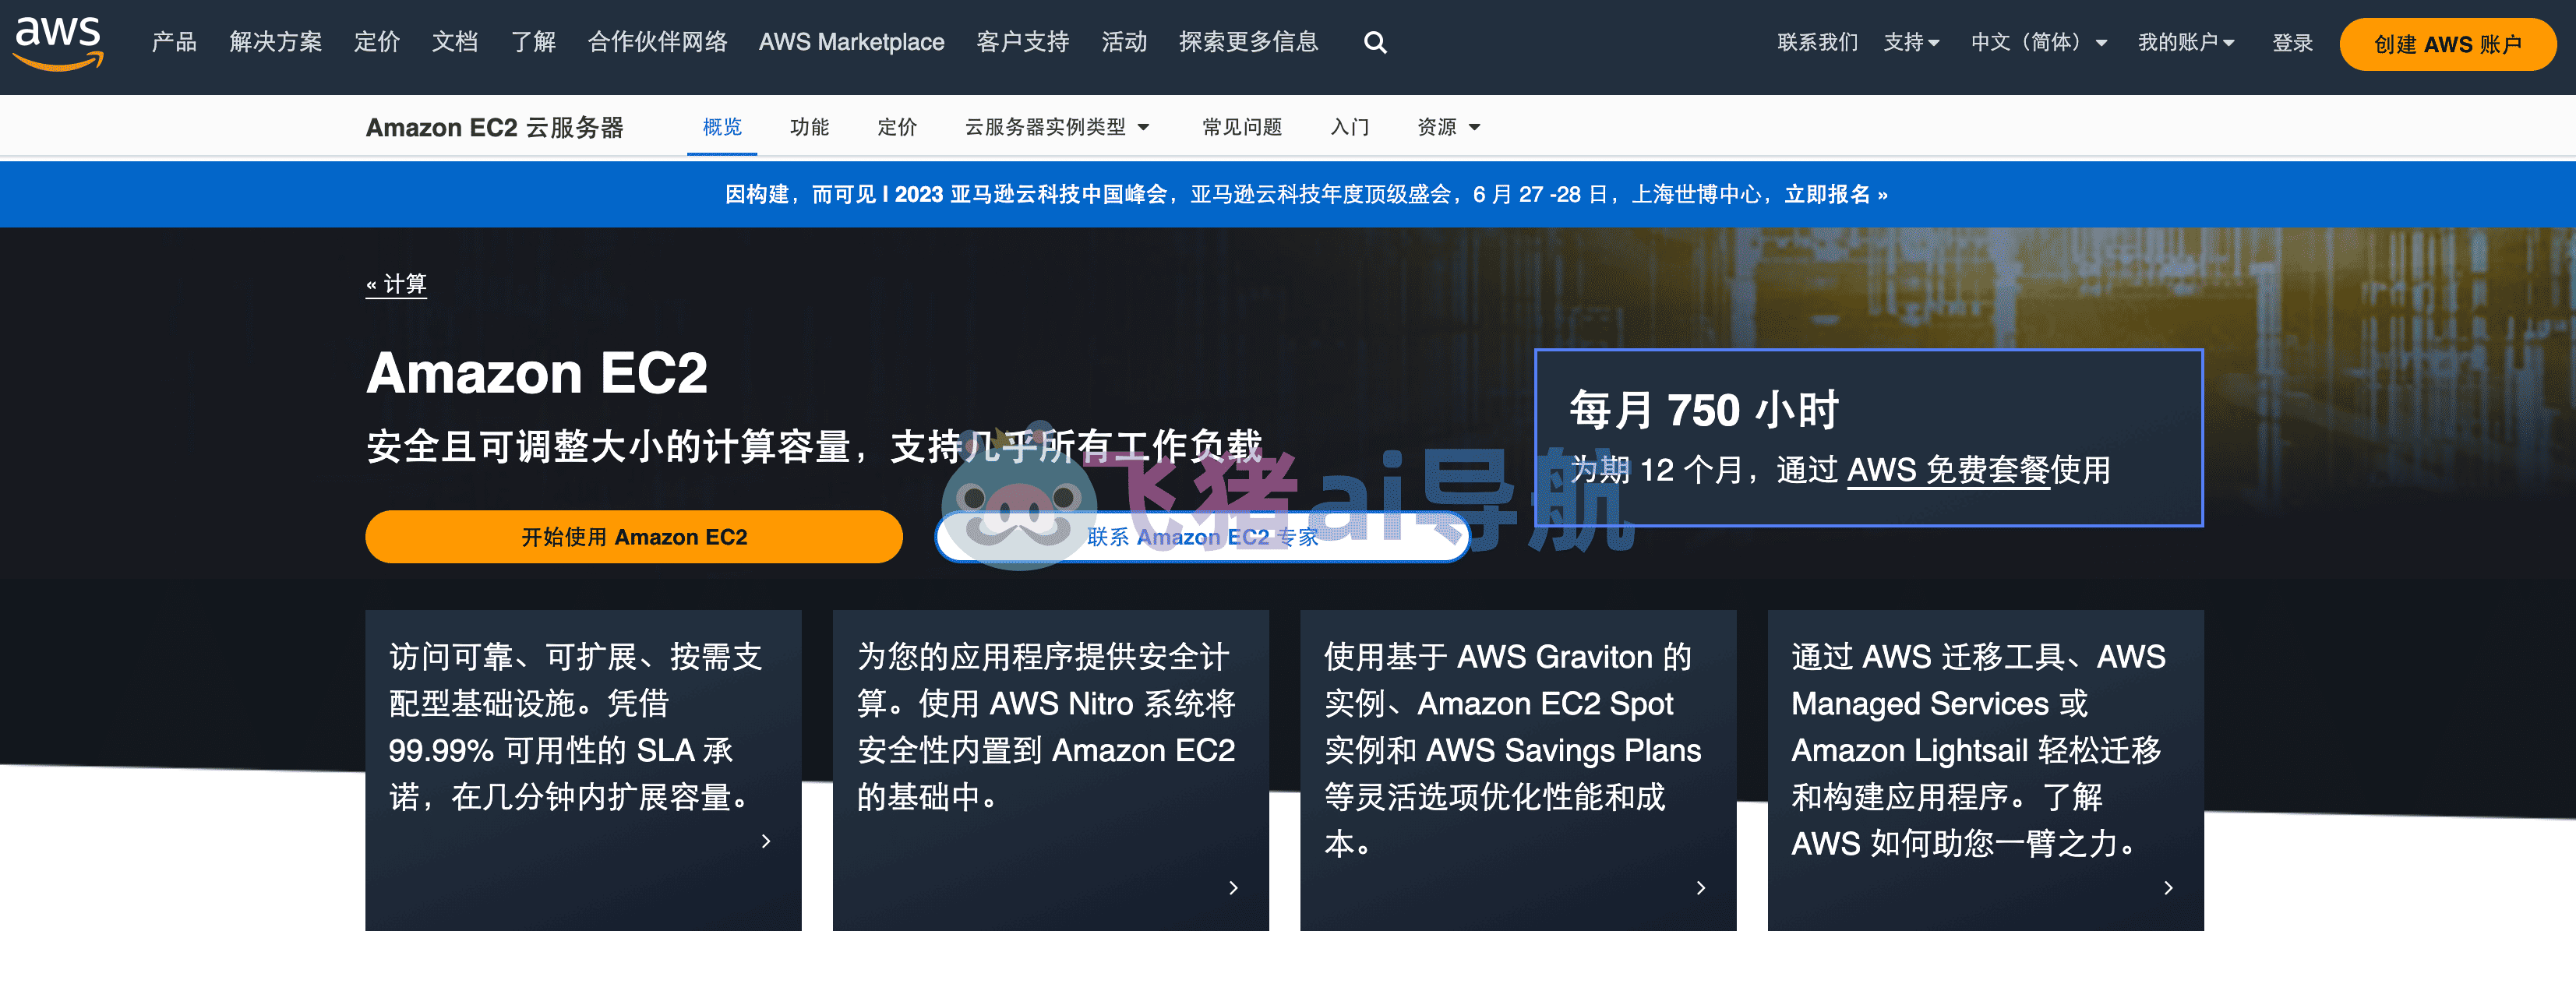Click the 每月 750 小时 heading

tap(1704, 410)
